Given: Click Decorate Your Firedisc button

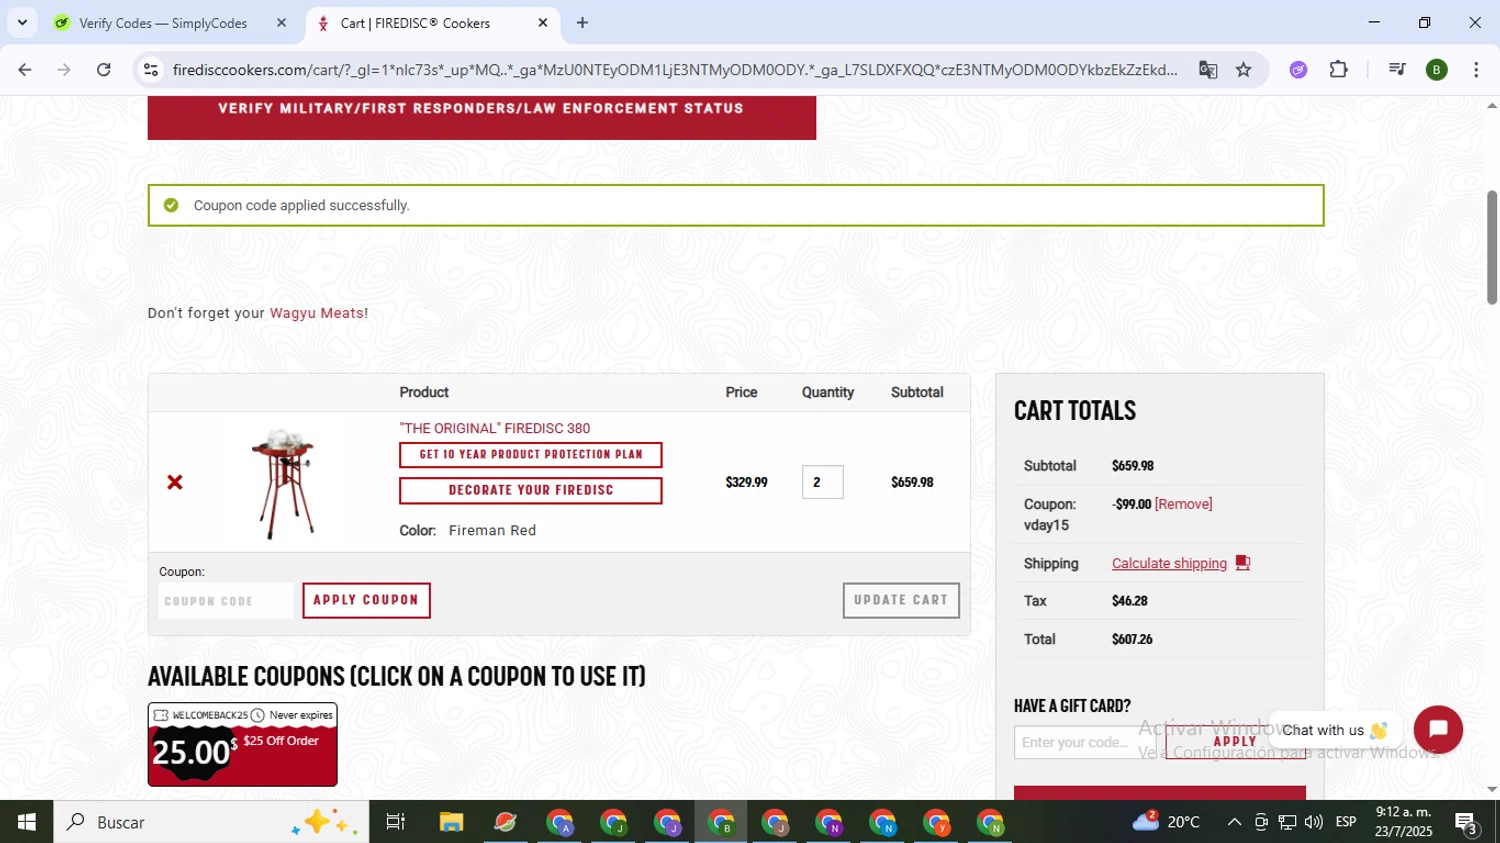Looking at the screenshot, I should tap(530, 490).
